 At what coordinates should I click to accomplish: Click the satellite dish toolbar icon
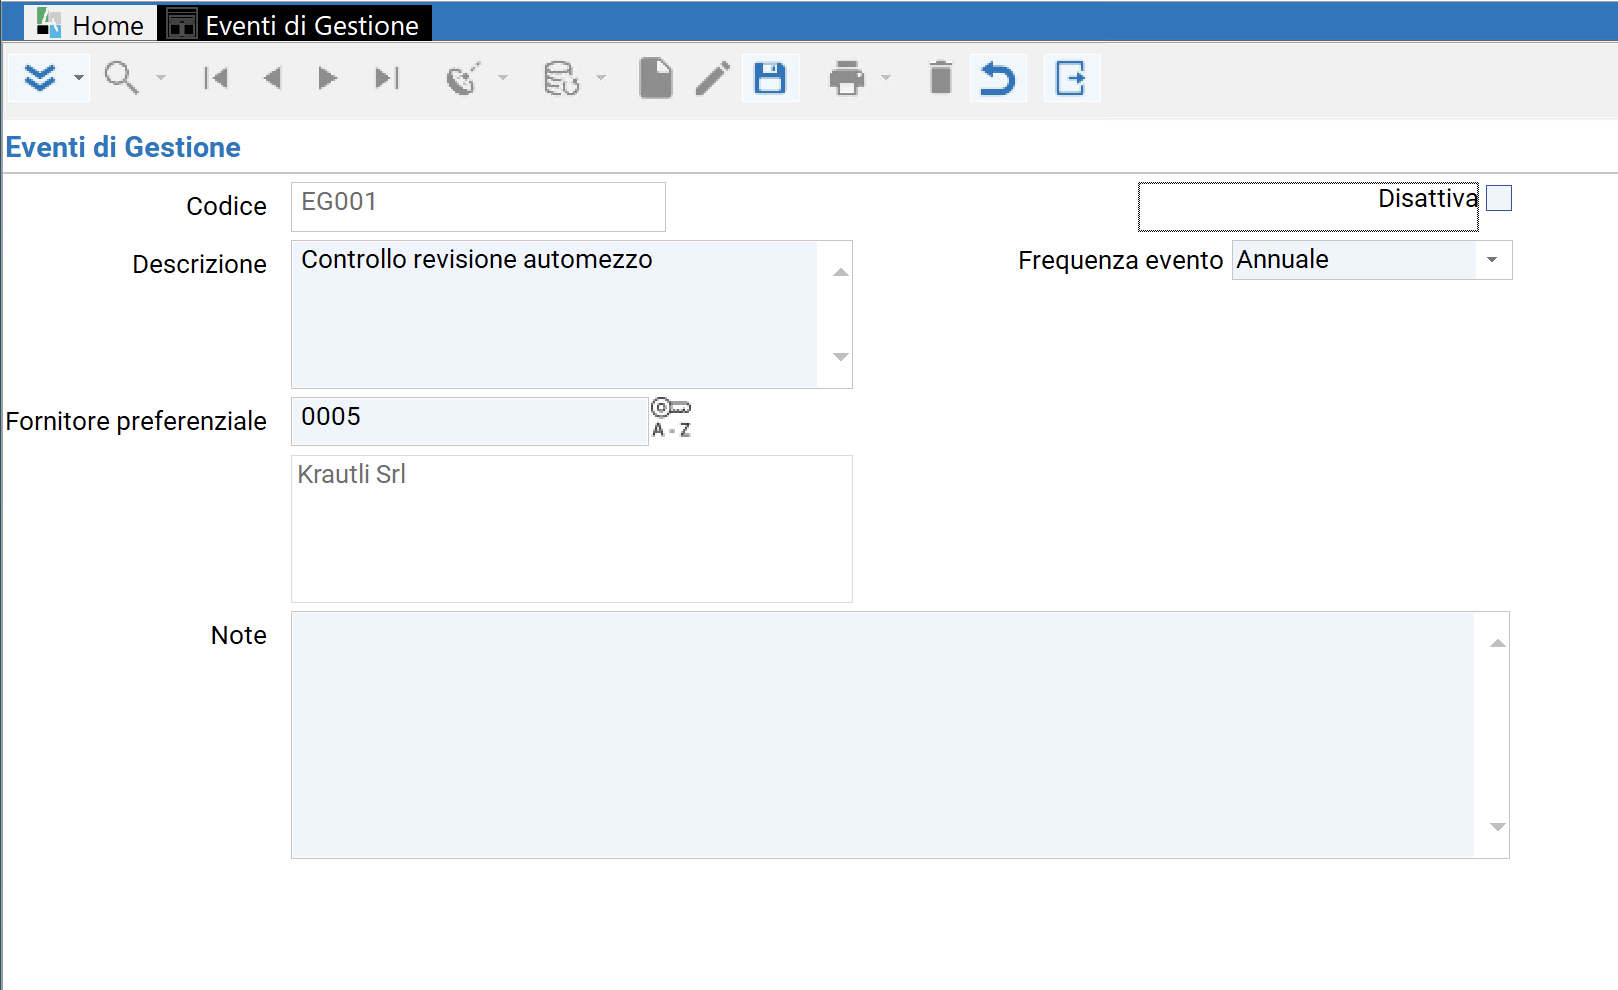[463, 78]
